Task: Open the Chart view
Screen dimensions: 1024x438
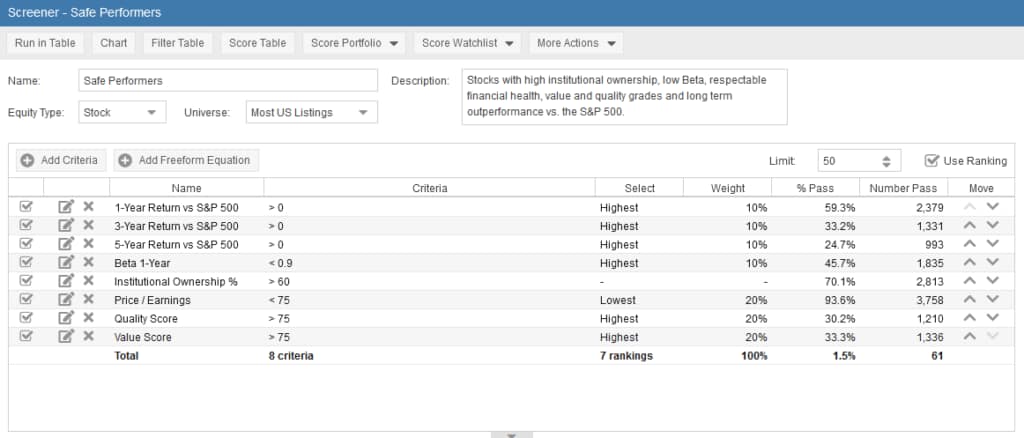Action: coord(114,43)
